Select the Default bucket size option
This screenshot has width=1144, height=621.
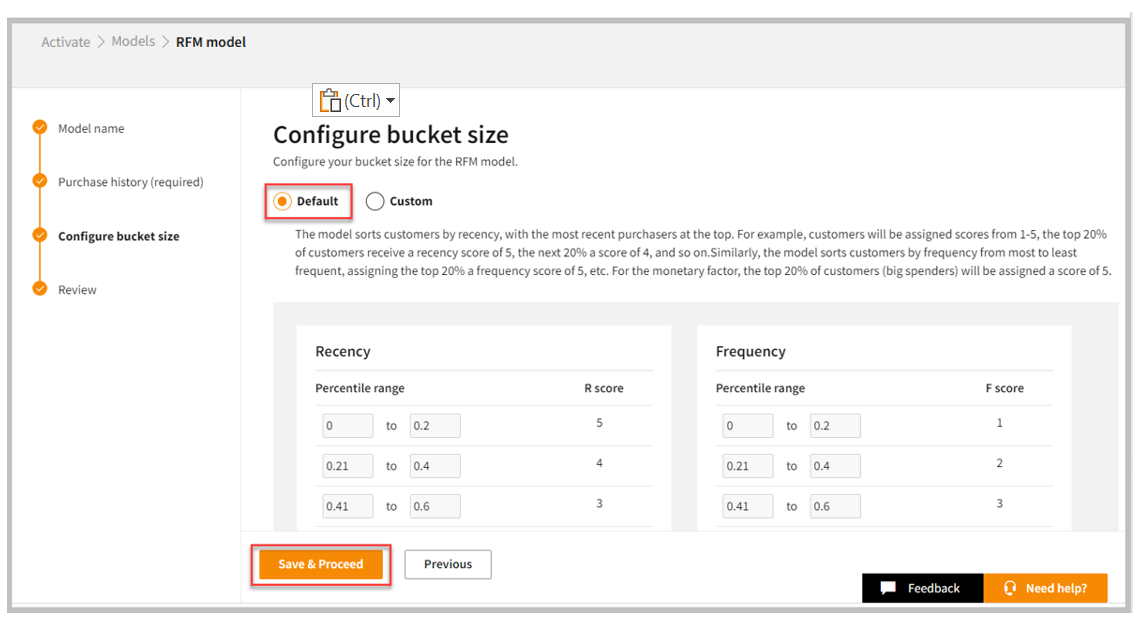click(x=283, y=201)
